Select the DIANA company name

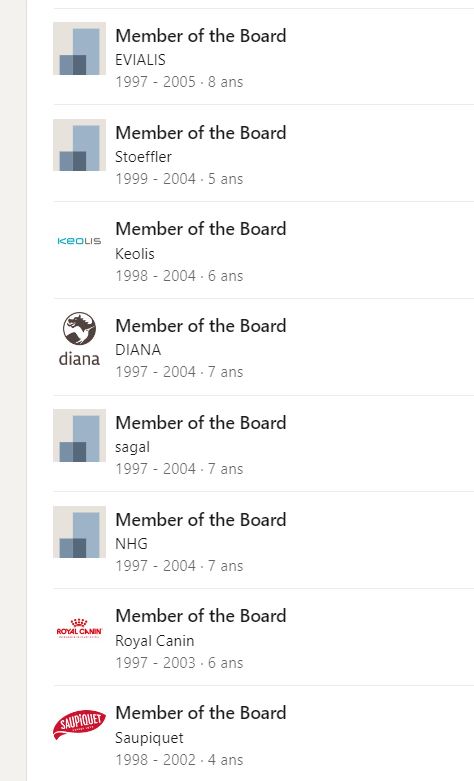coord(138,350)
